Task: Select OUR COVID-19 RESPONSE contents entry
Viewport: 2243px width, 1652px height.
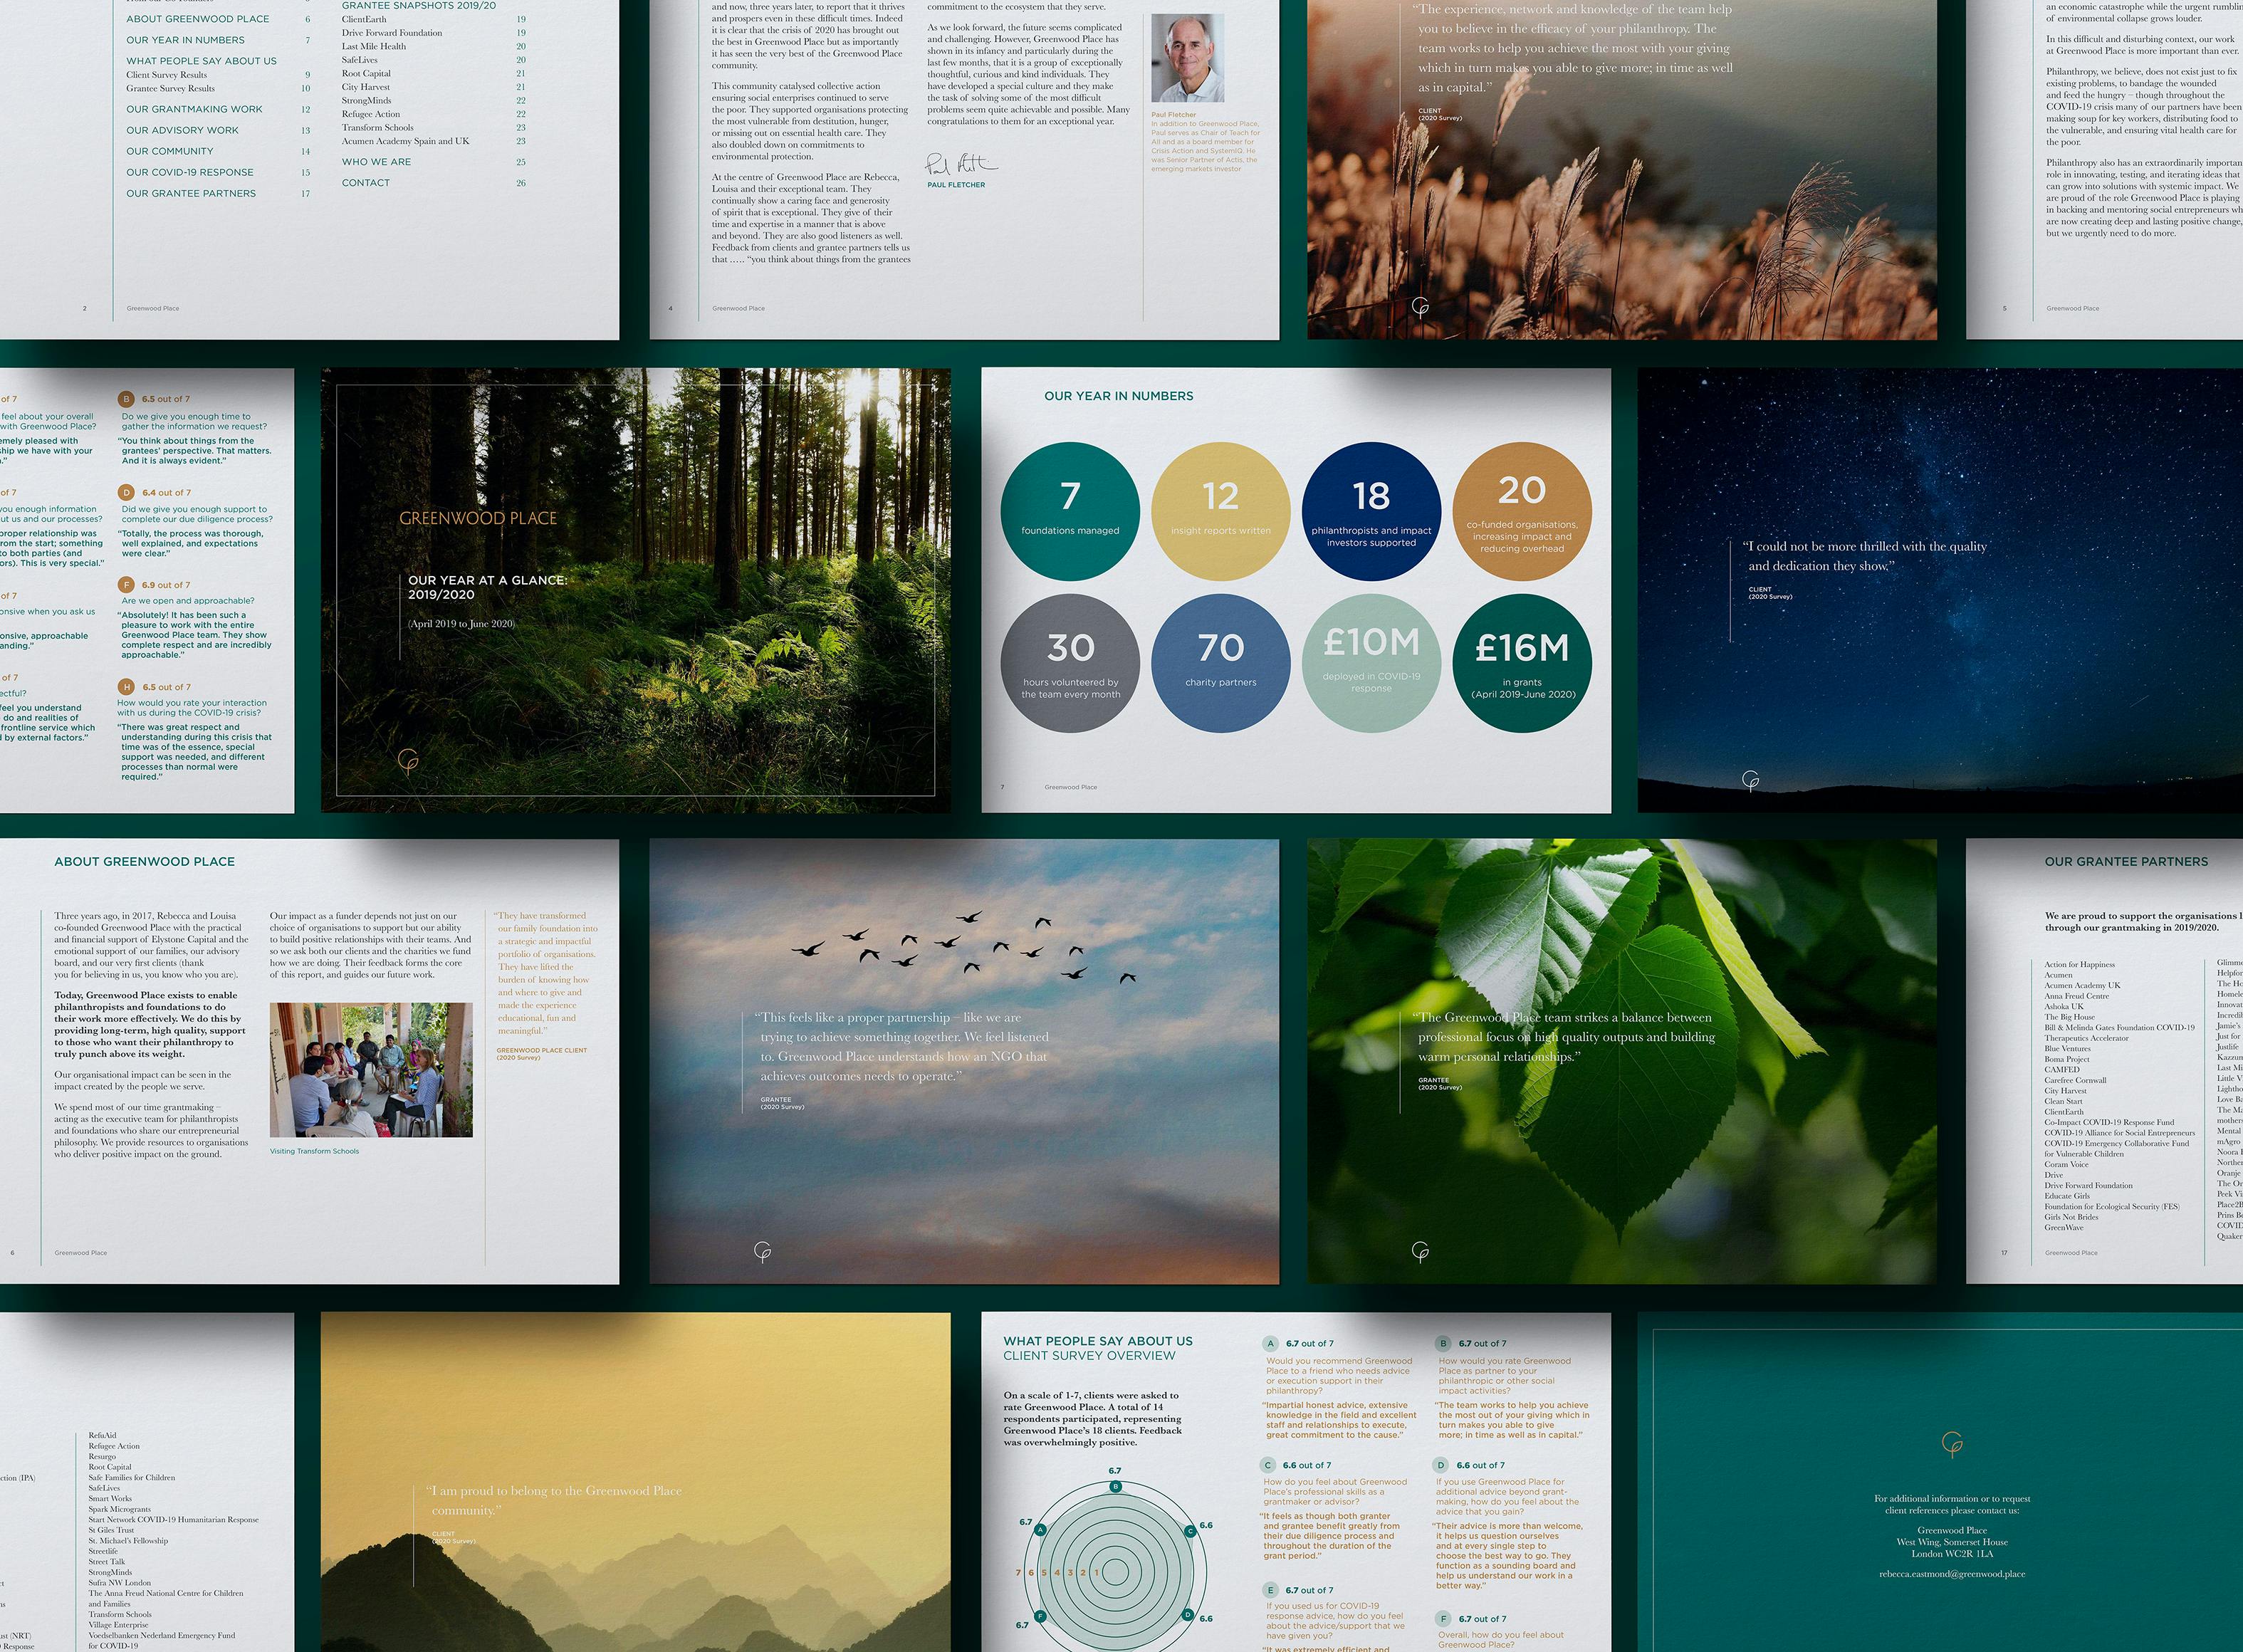Action: pos(190,172)
